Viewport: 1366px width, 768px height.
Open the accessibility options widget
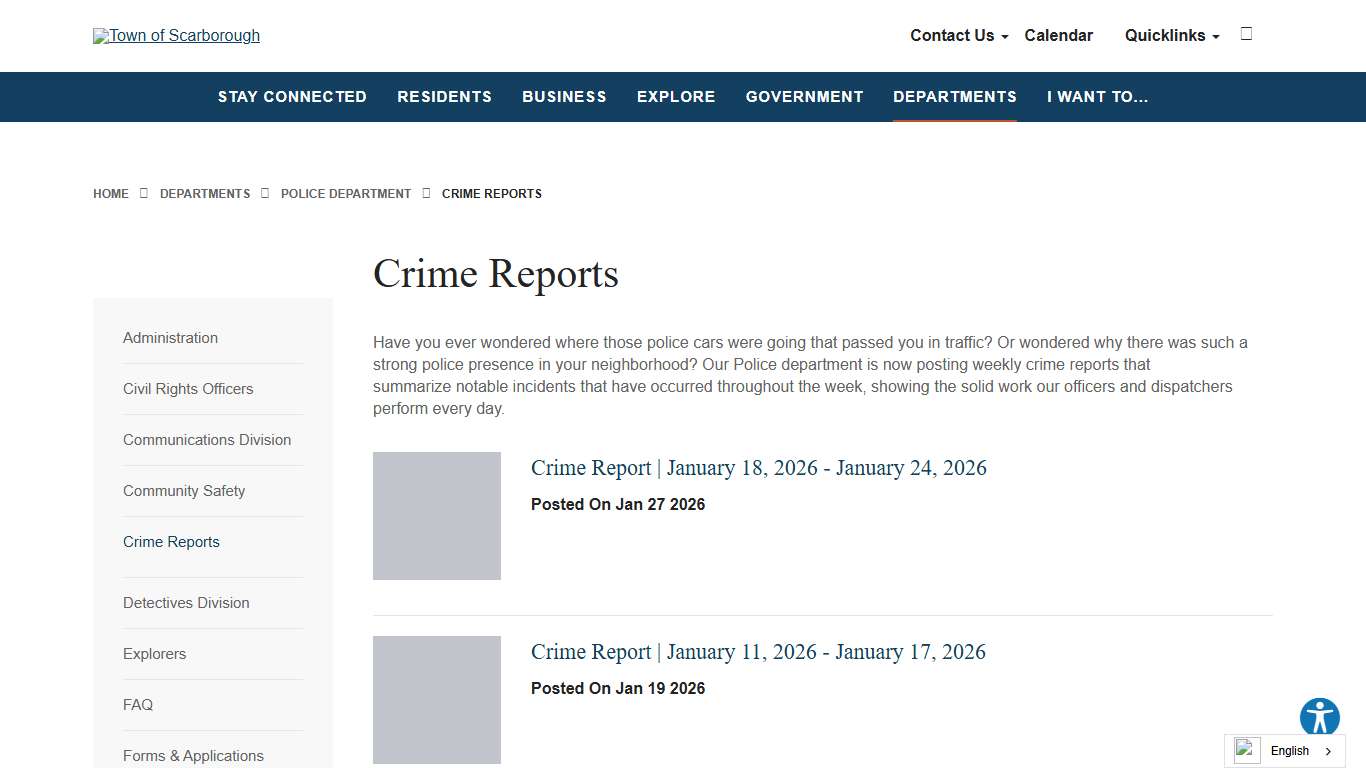click(x=1319, y=717)
